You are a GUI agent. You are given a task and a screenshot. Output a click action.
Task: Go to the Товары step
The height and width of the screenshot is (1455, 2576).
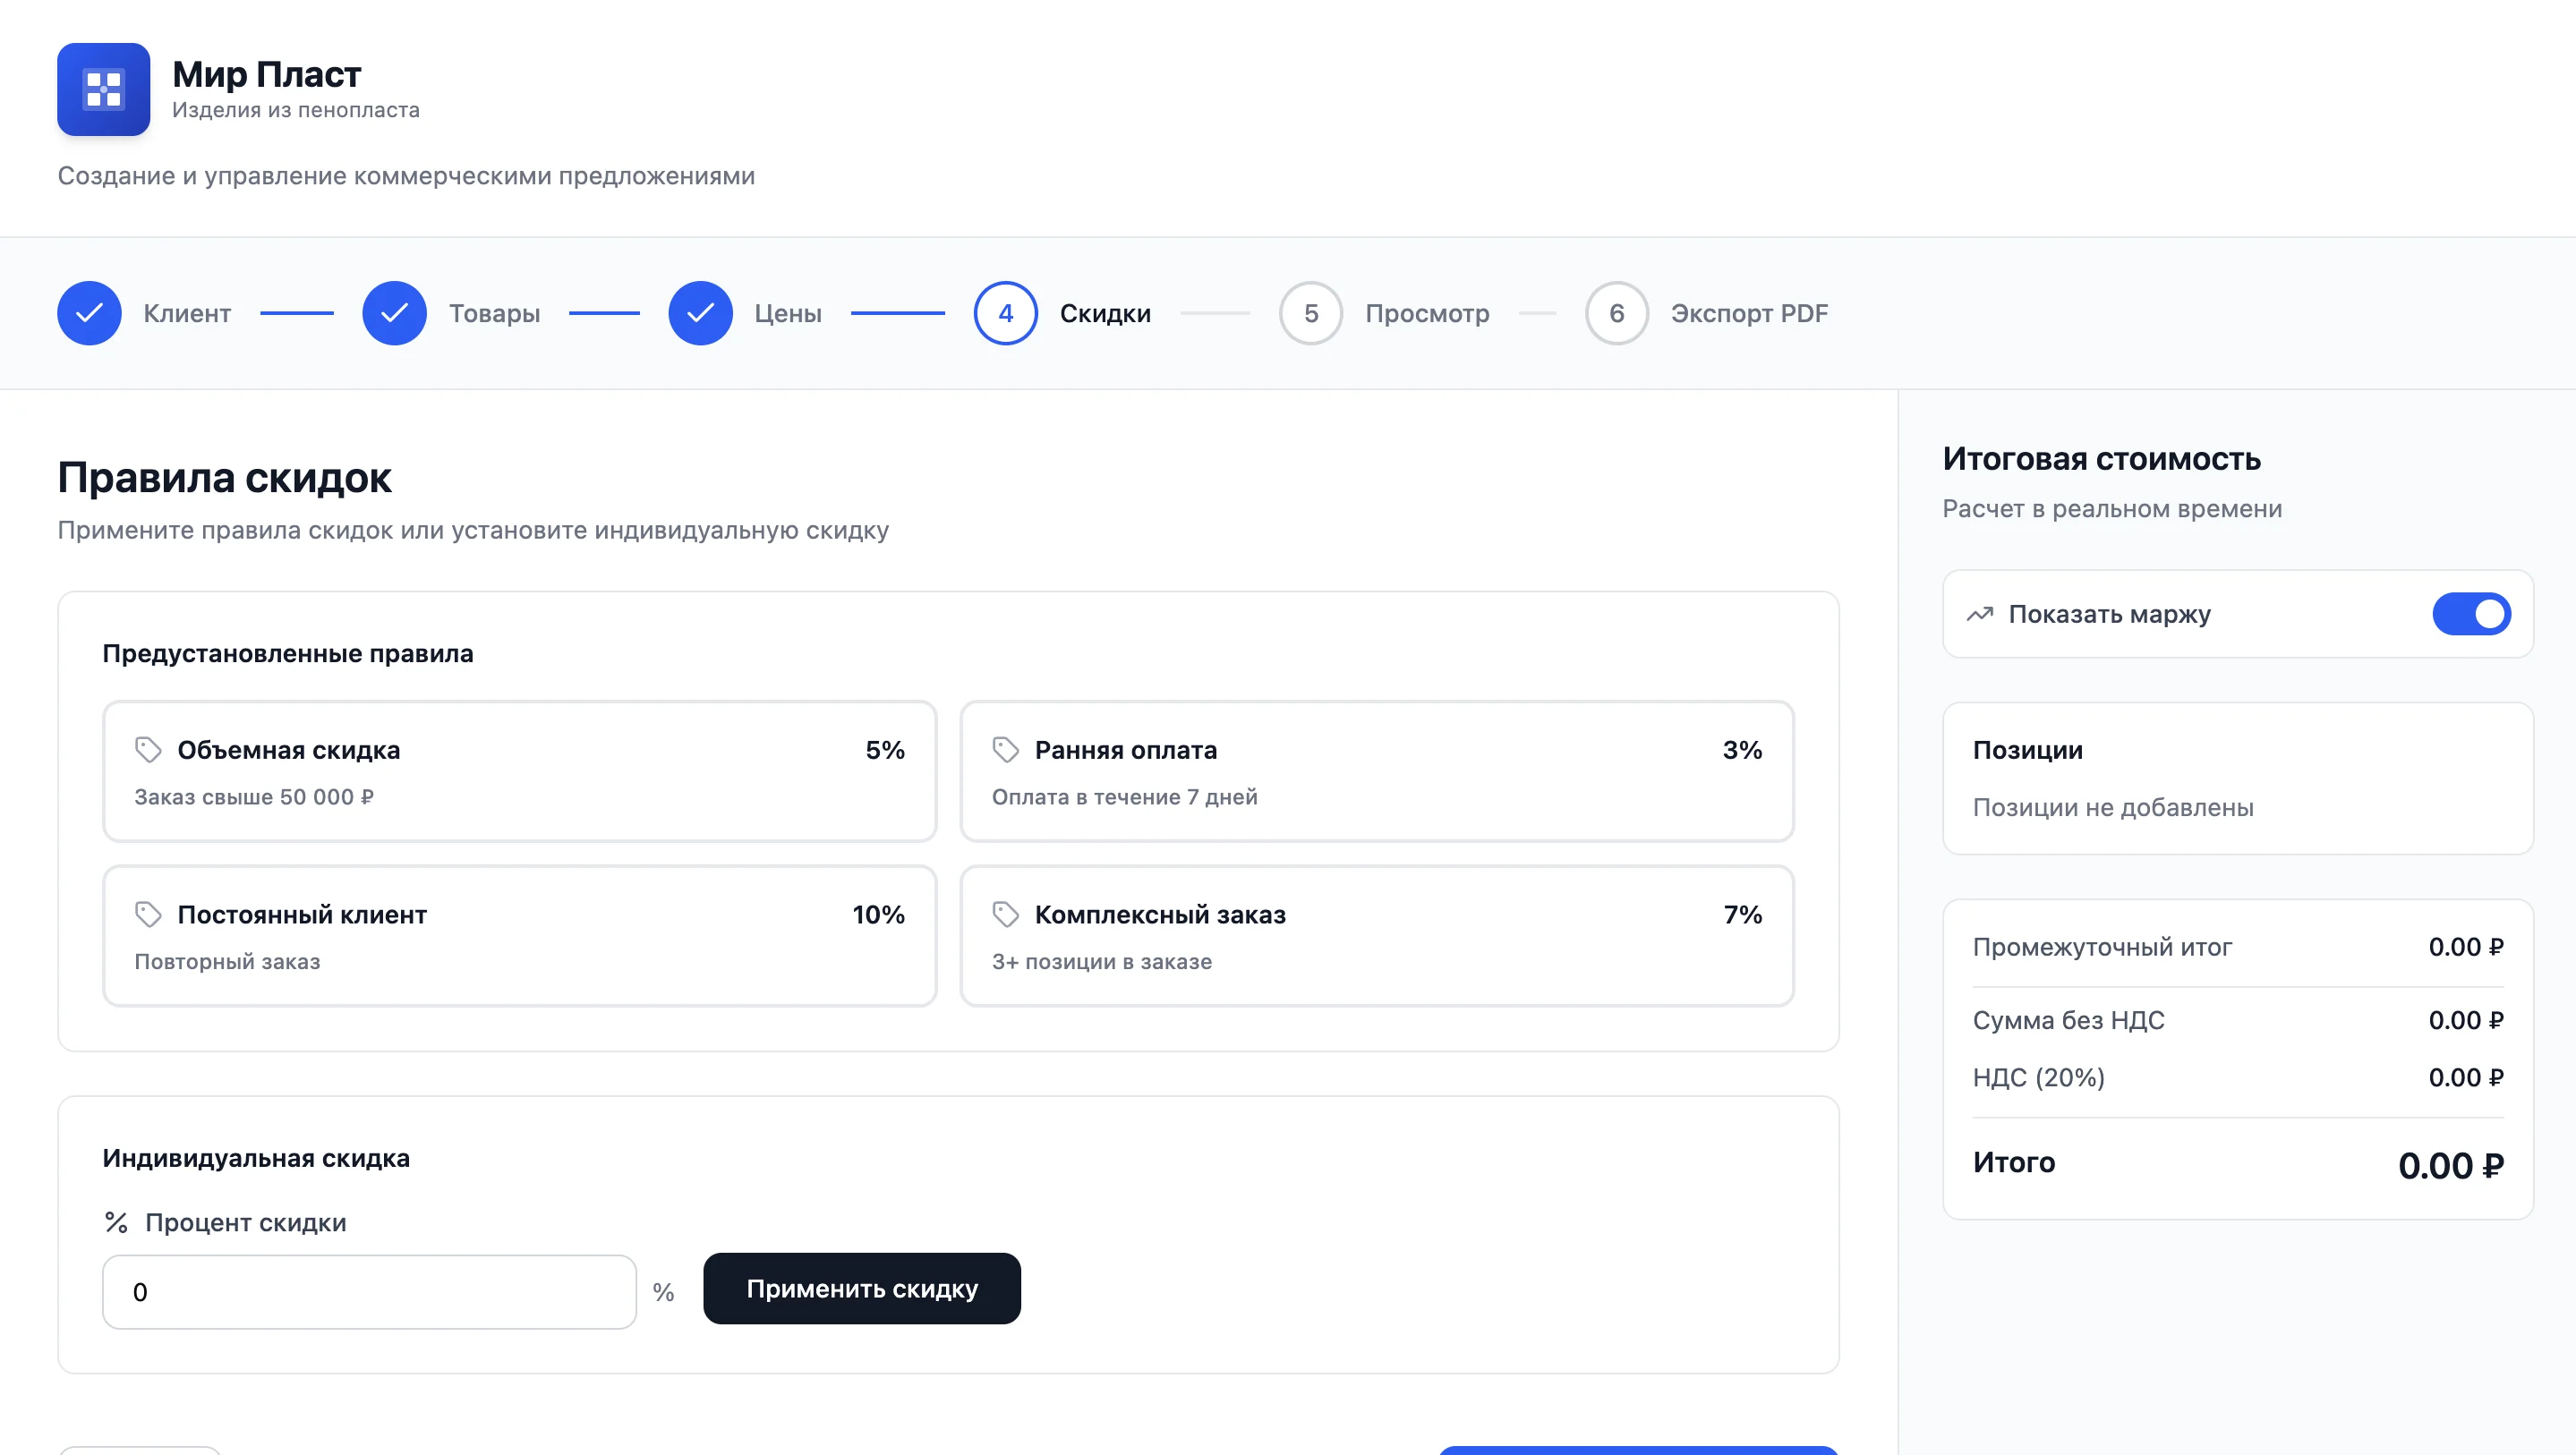click(395, 313)
